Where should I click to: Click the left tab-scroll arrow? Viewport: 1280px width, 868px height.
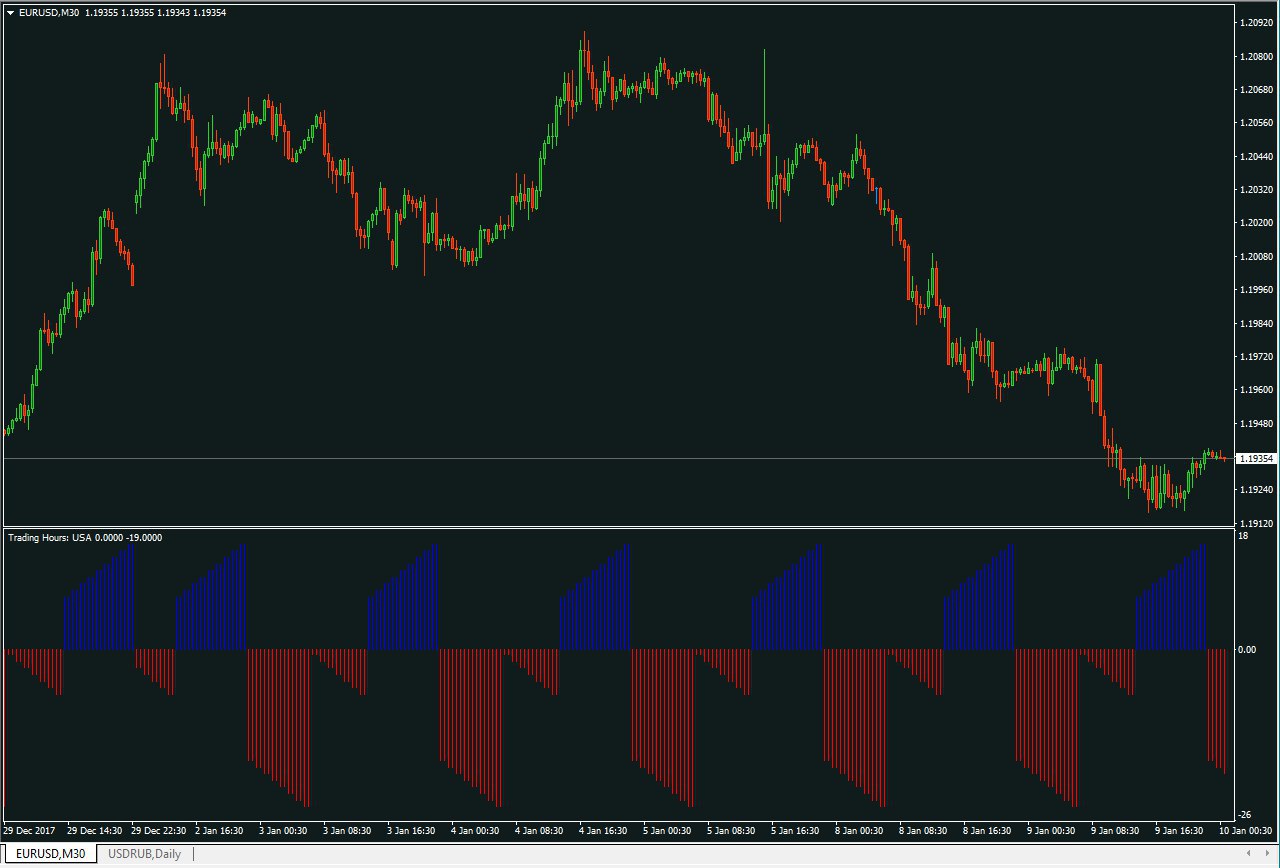pos(1247,853)
